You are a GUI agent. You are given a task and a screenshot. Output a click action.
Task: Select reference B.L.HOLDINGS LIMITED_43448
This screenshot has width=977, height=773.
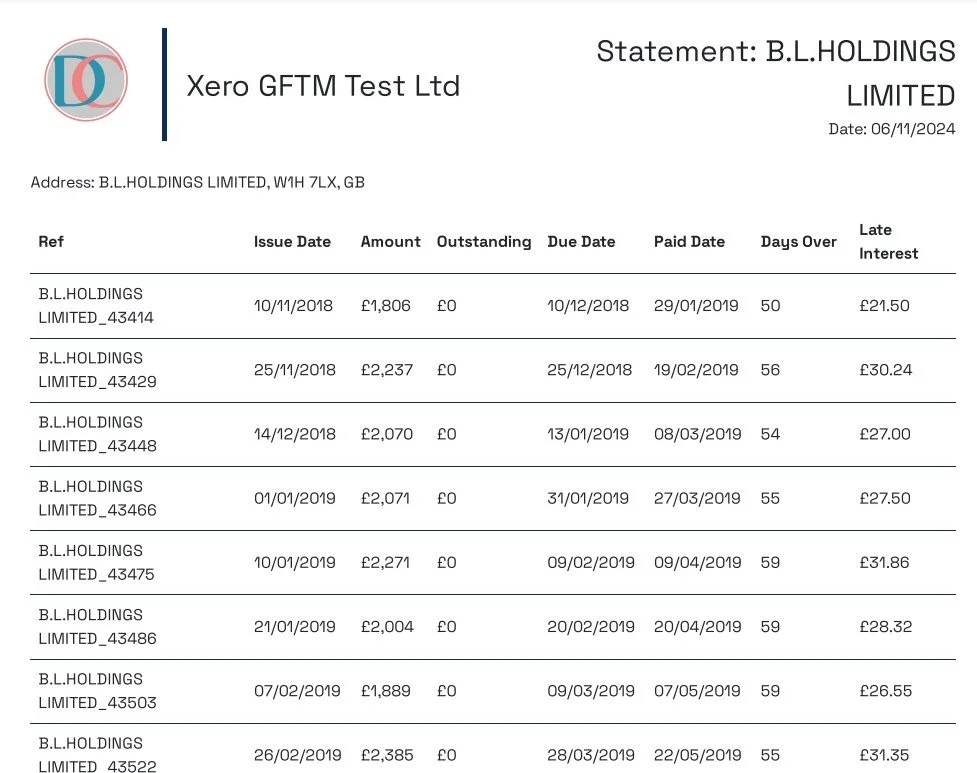pyautogui.click(x=97, y=434)
